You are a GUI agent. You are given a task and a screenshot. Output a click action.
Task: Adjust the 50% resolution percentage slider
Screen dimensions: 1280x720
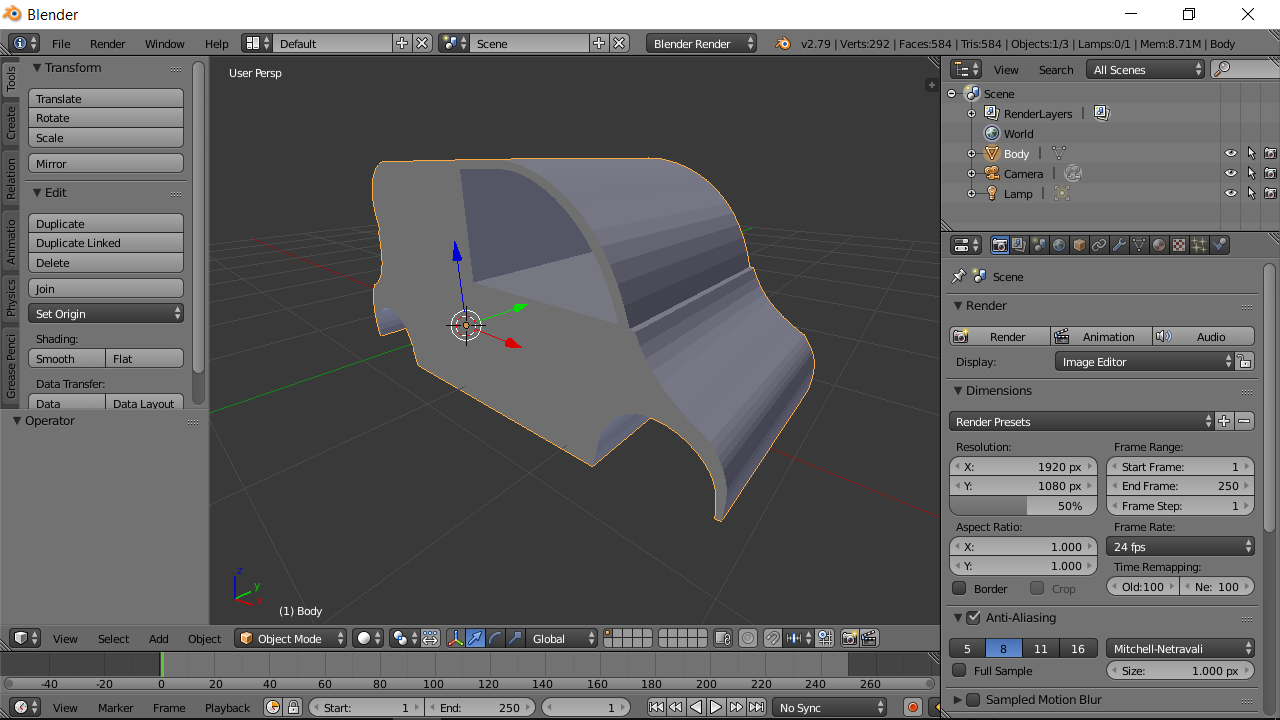(1023, 506)
